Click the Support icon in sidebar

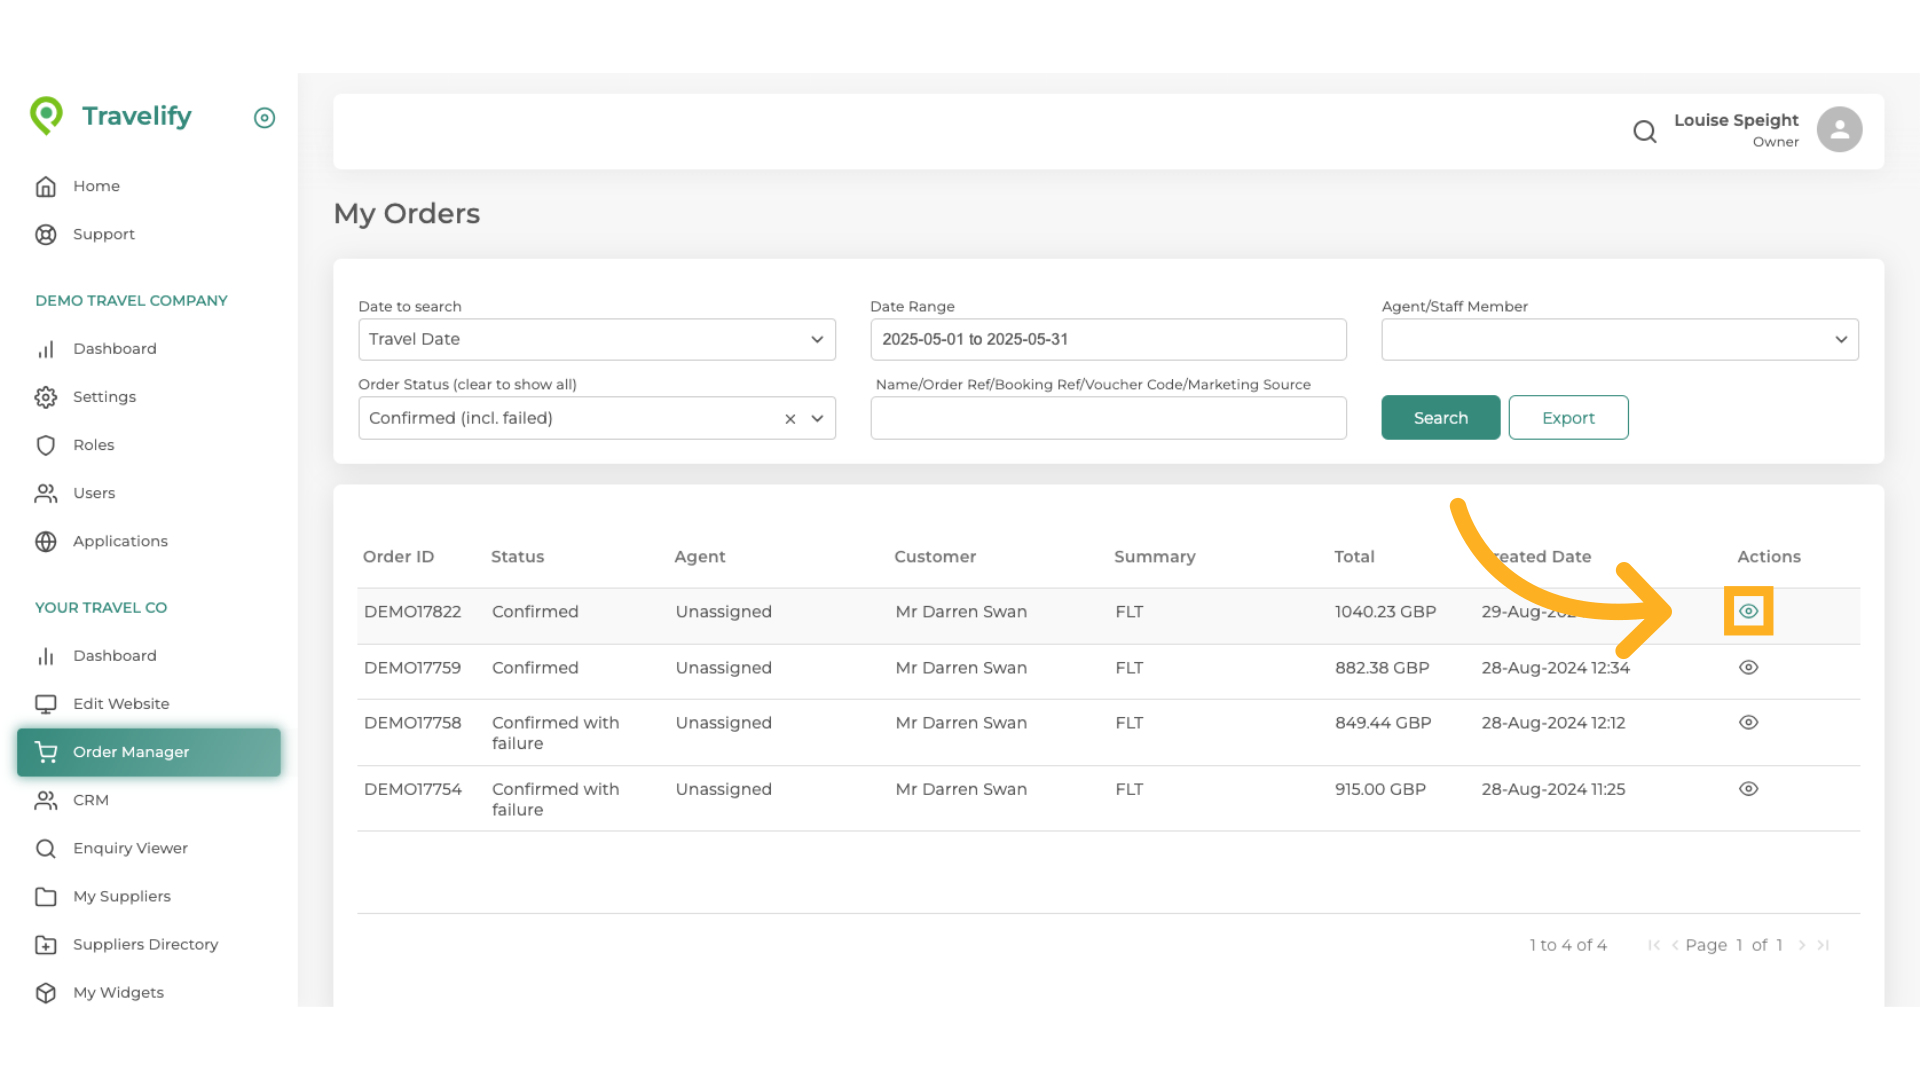coord(46,234)
